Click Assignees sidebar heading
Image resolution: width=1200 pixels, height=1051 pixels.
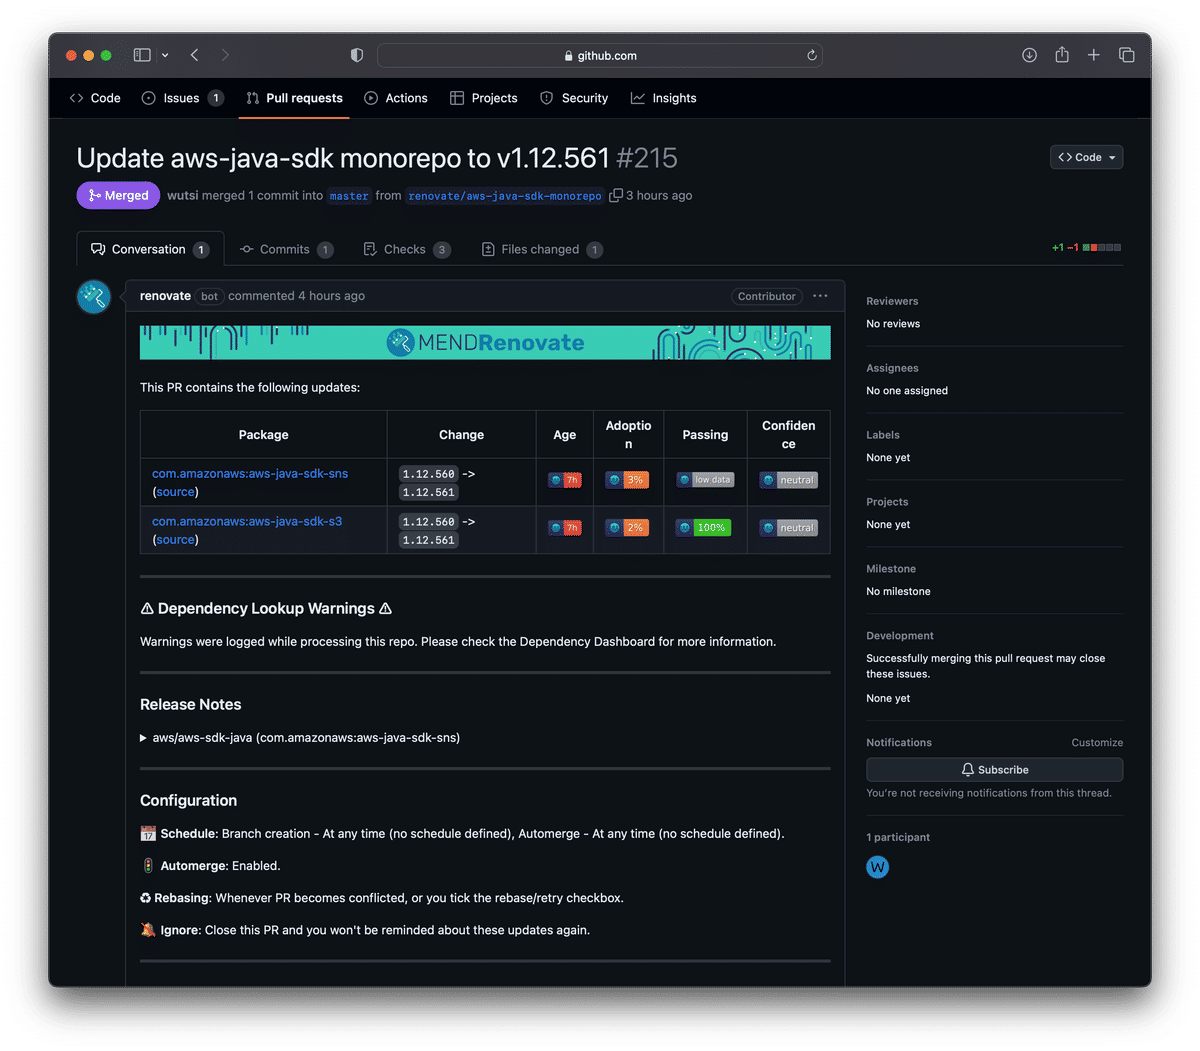click(892, 368)
